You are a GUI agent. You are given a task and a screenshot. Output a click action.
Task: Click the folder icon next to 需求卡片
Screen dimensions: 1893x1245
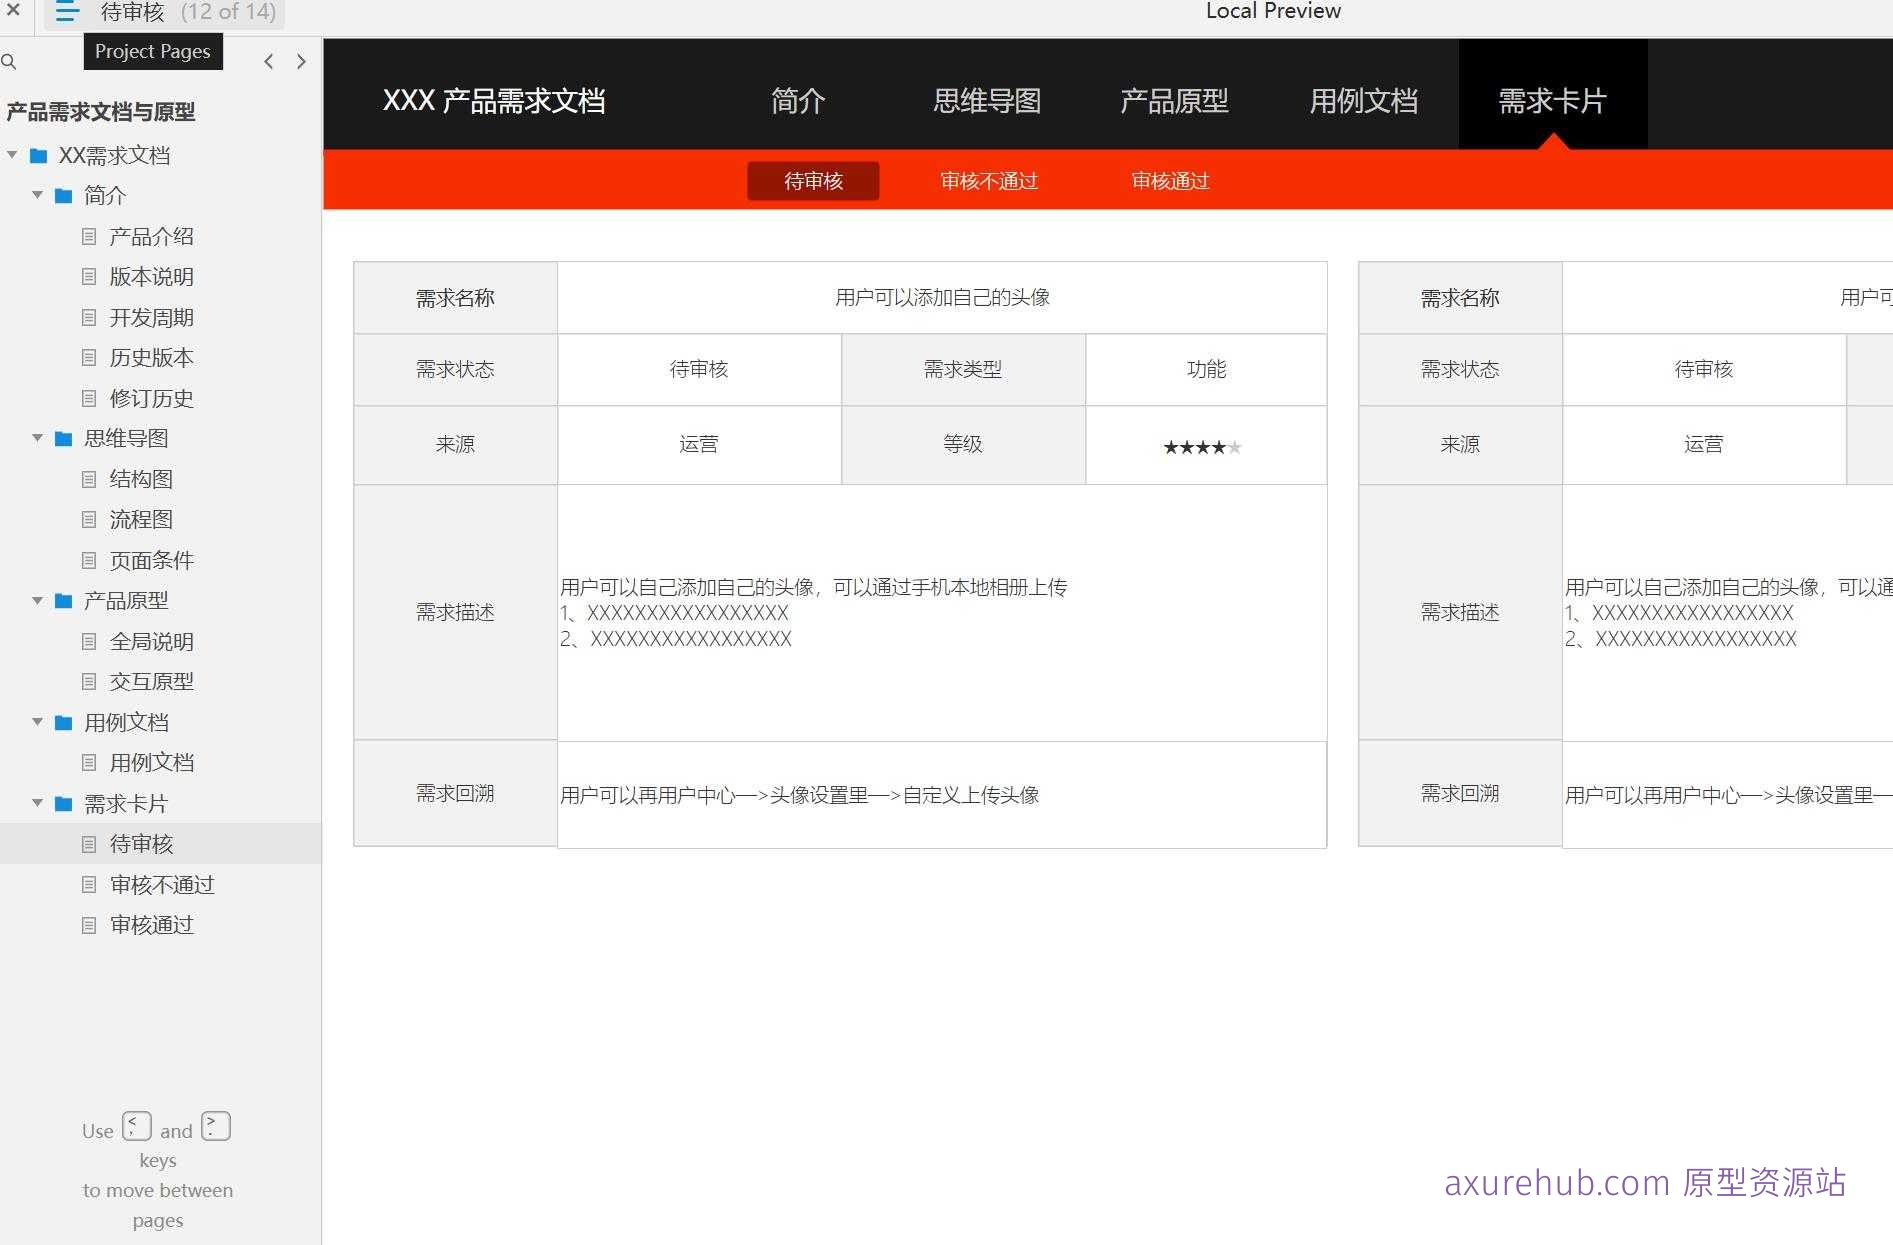click(62, 803)
